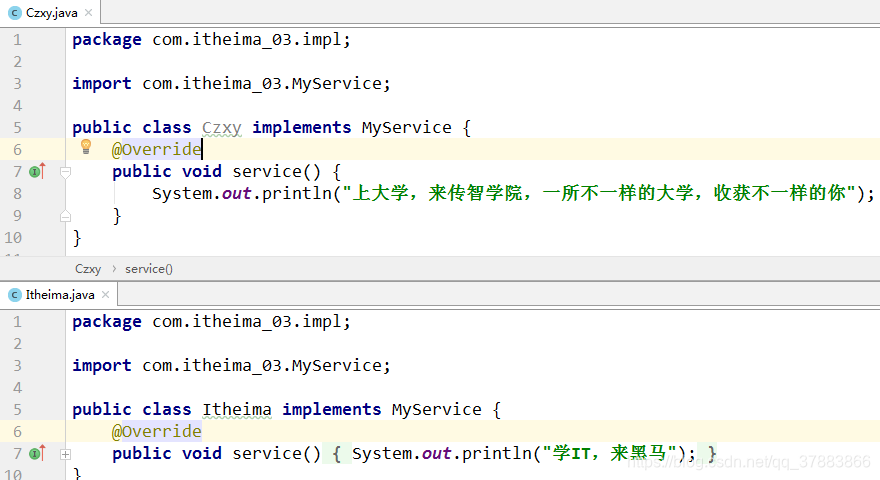This screenshot has height=480, width=880.
Task: Click Czxy in the breadcrumb bar
Action: tap(88, 269)
